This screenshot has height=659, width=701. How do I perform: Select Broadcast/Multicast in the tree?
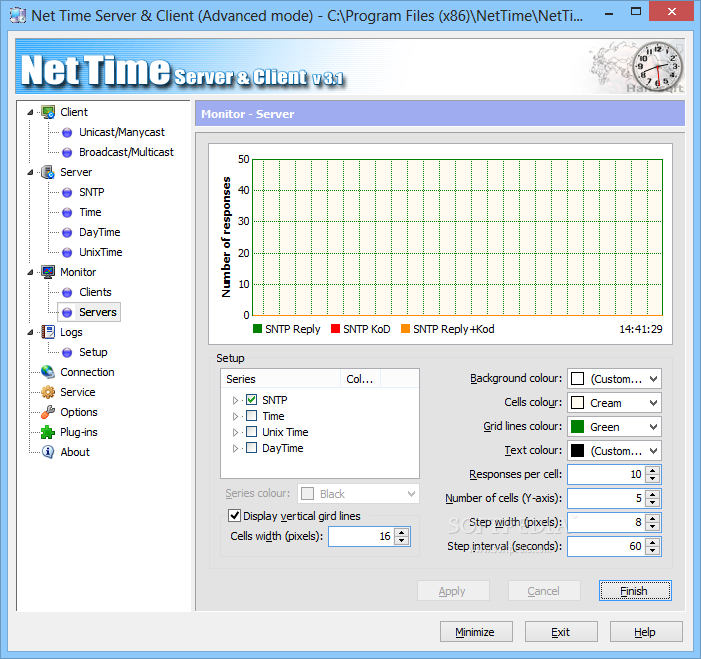pyautogui.click(x=126, y=152)
